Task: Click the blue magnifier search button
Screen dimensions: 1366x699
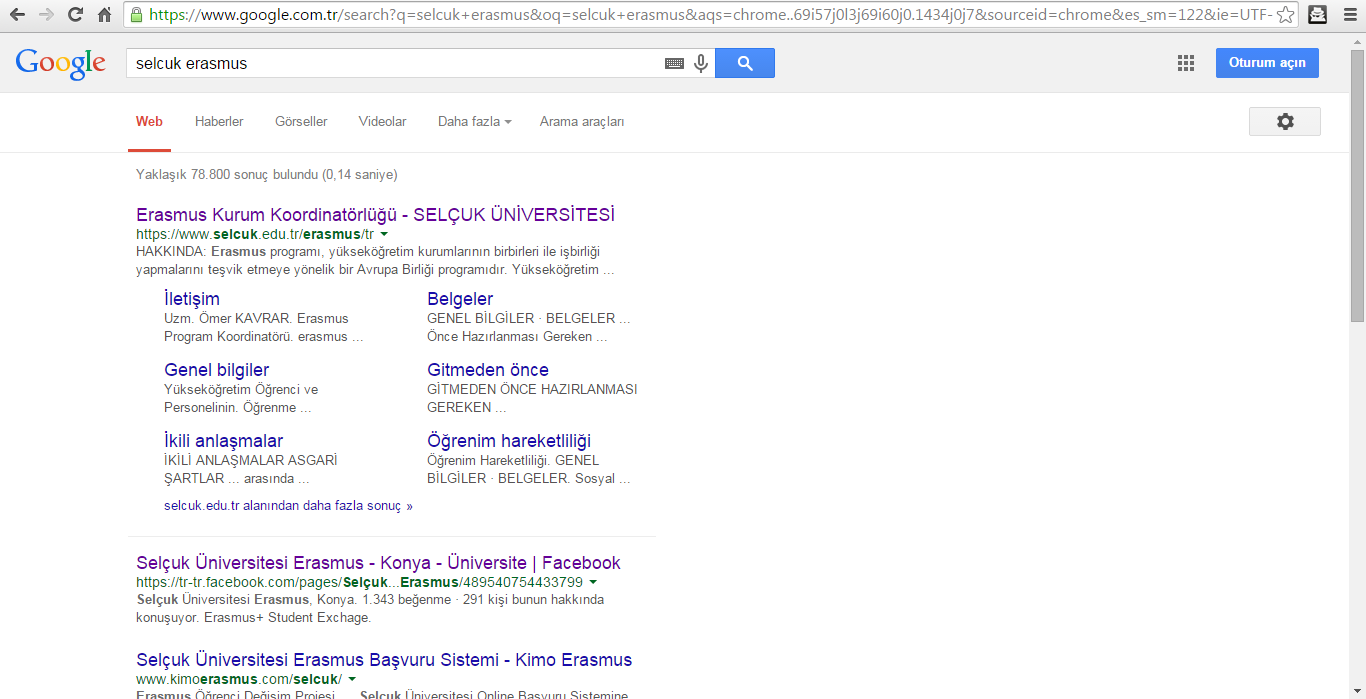Action: click(745, 63)
